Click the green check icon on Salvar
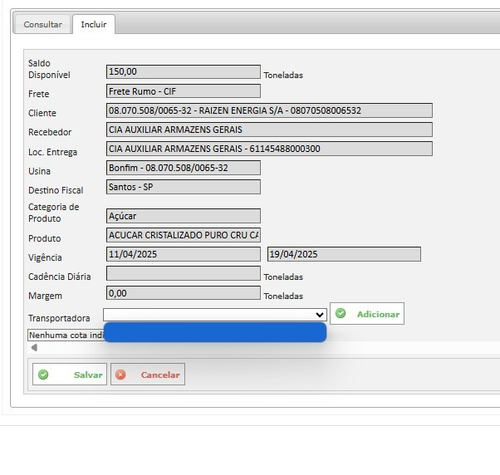This screenshot has width=500, height=475. pos(43,375)
